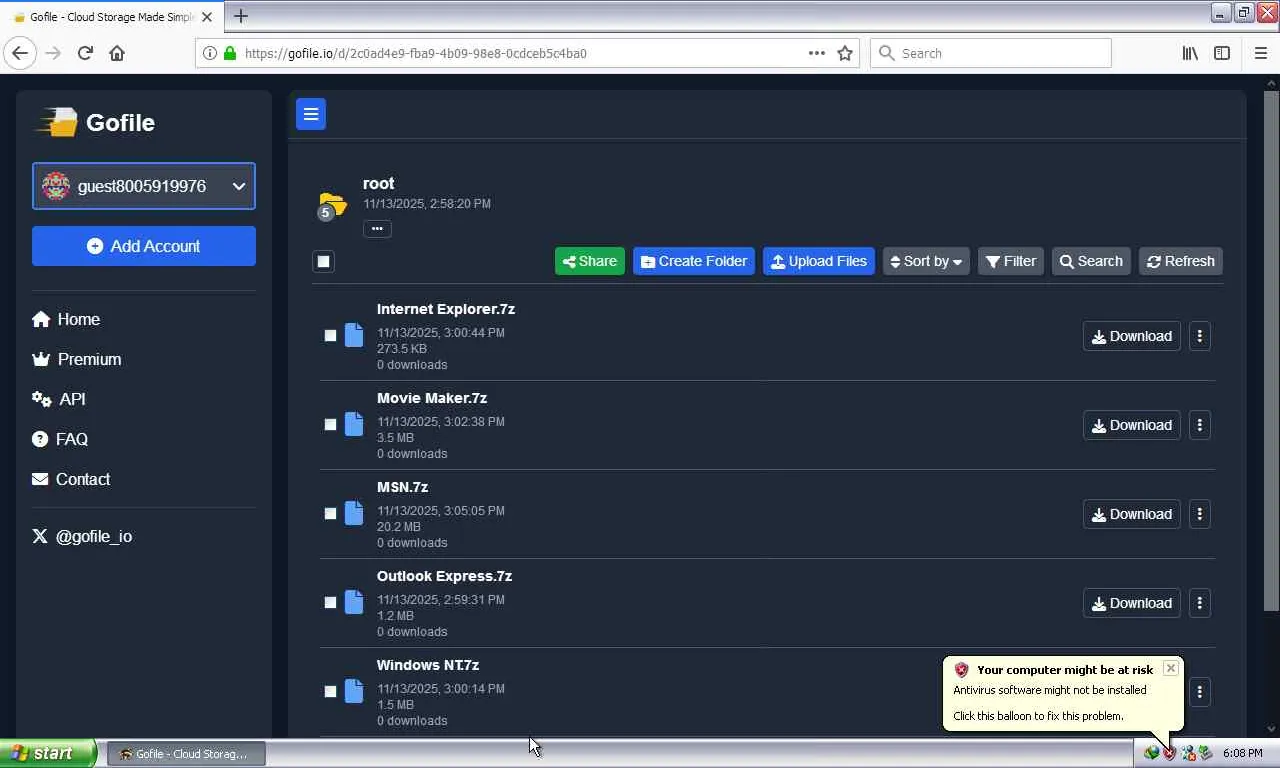The image size is (1280, 768).
Task: Click the scrollbar down arrow
Action: (x=1272, y=729)
